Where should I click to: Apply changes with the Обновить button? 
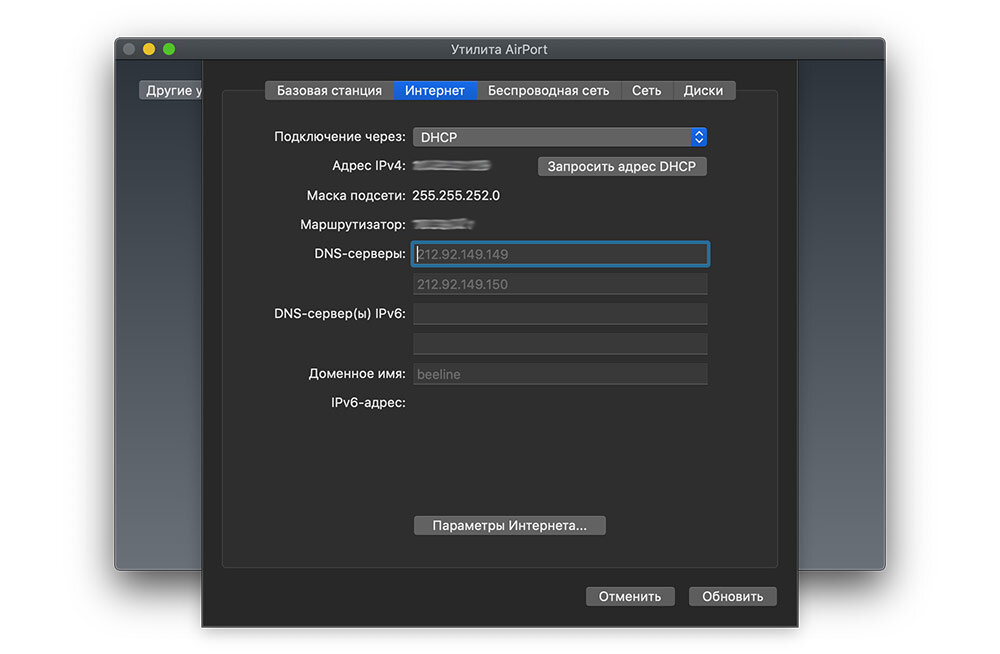coord(732,596)
